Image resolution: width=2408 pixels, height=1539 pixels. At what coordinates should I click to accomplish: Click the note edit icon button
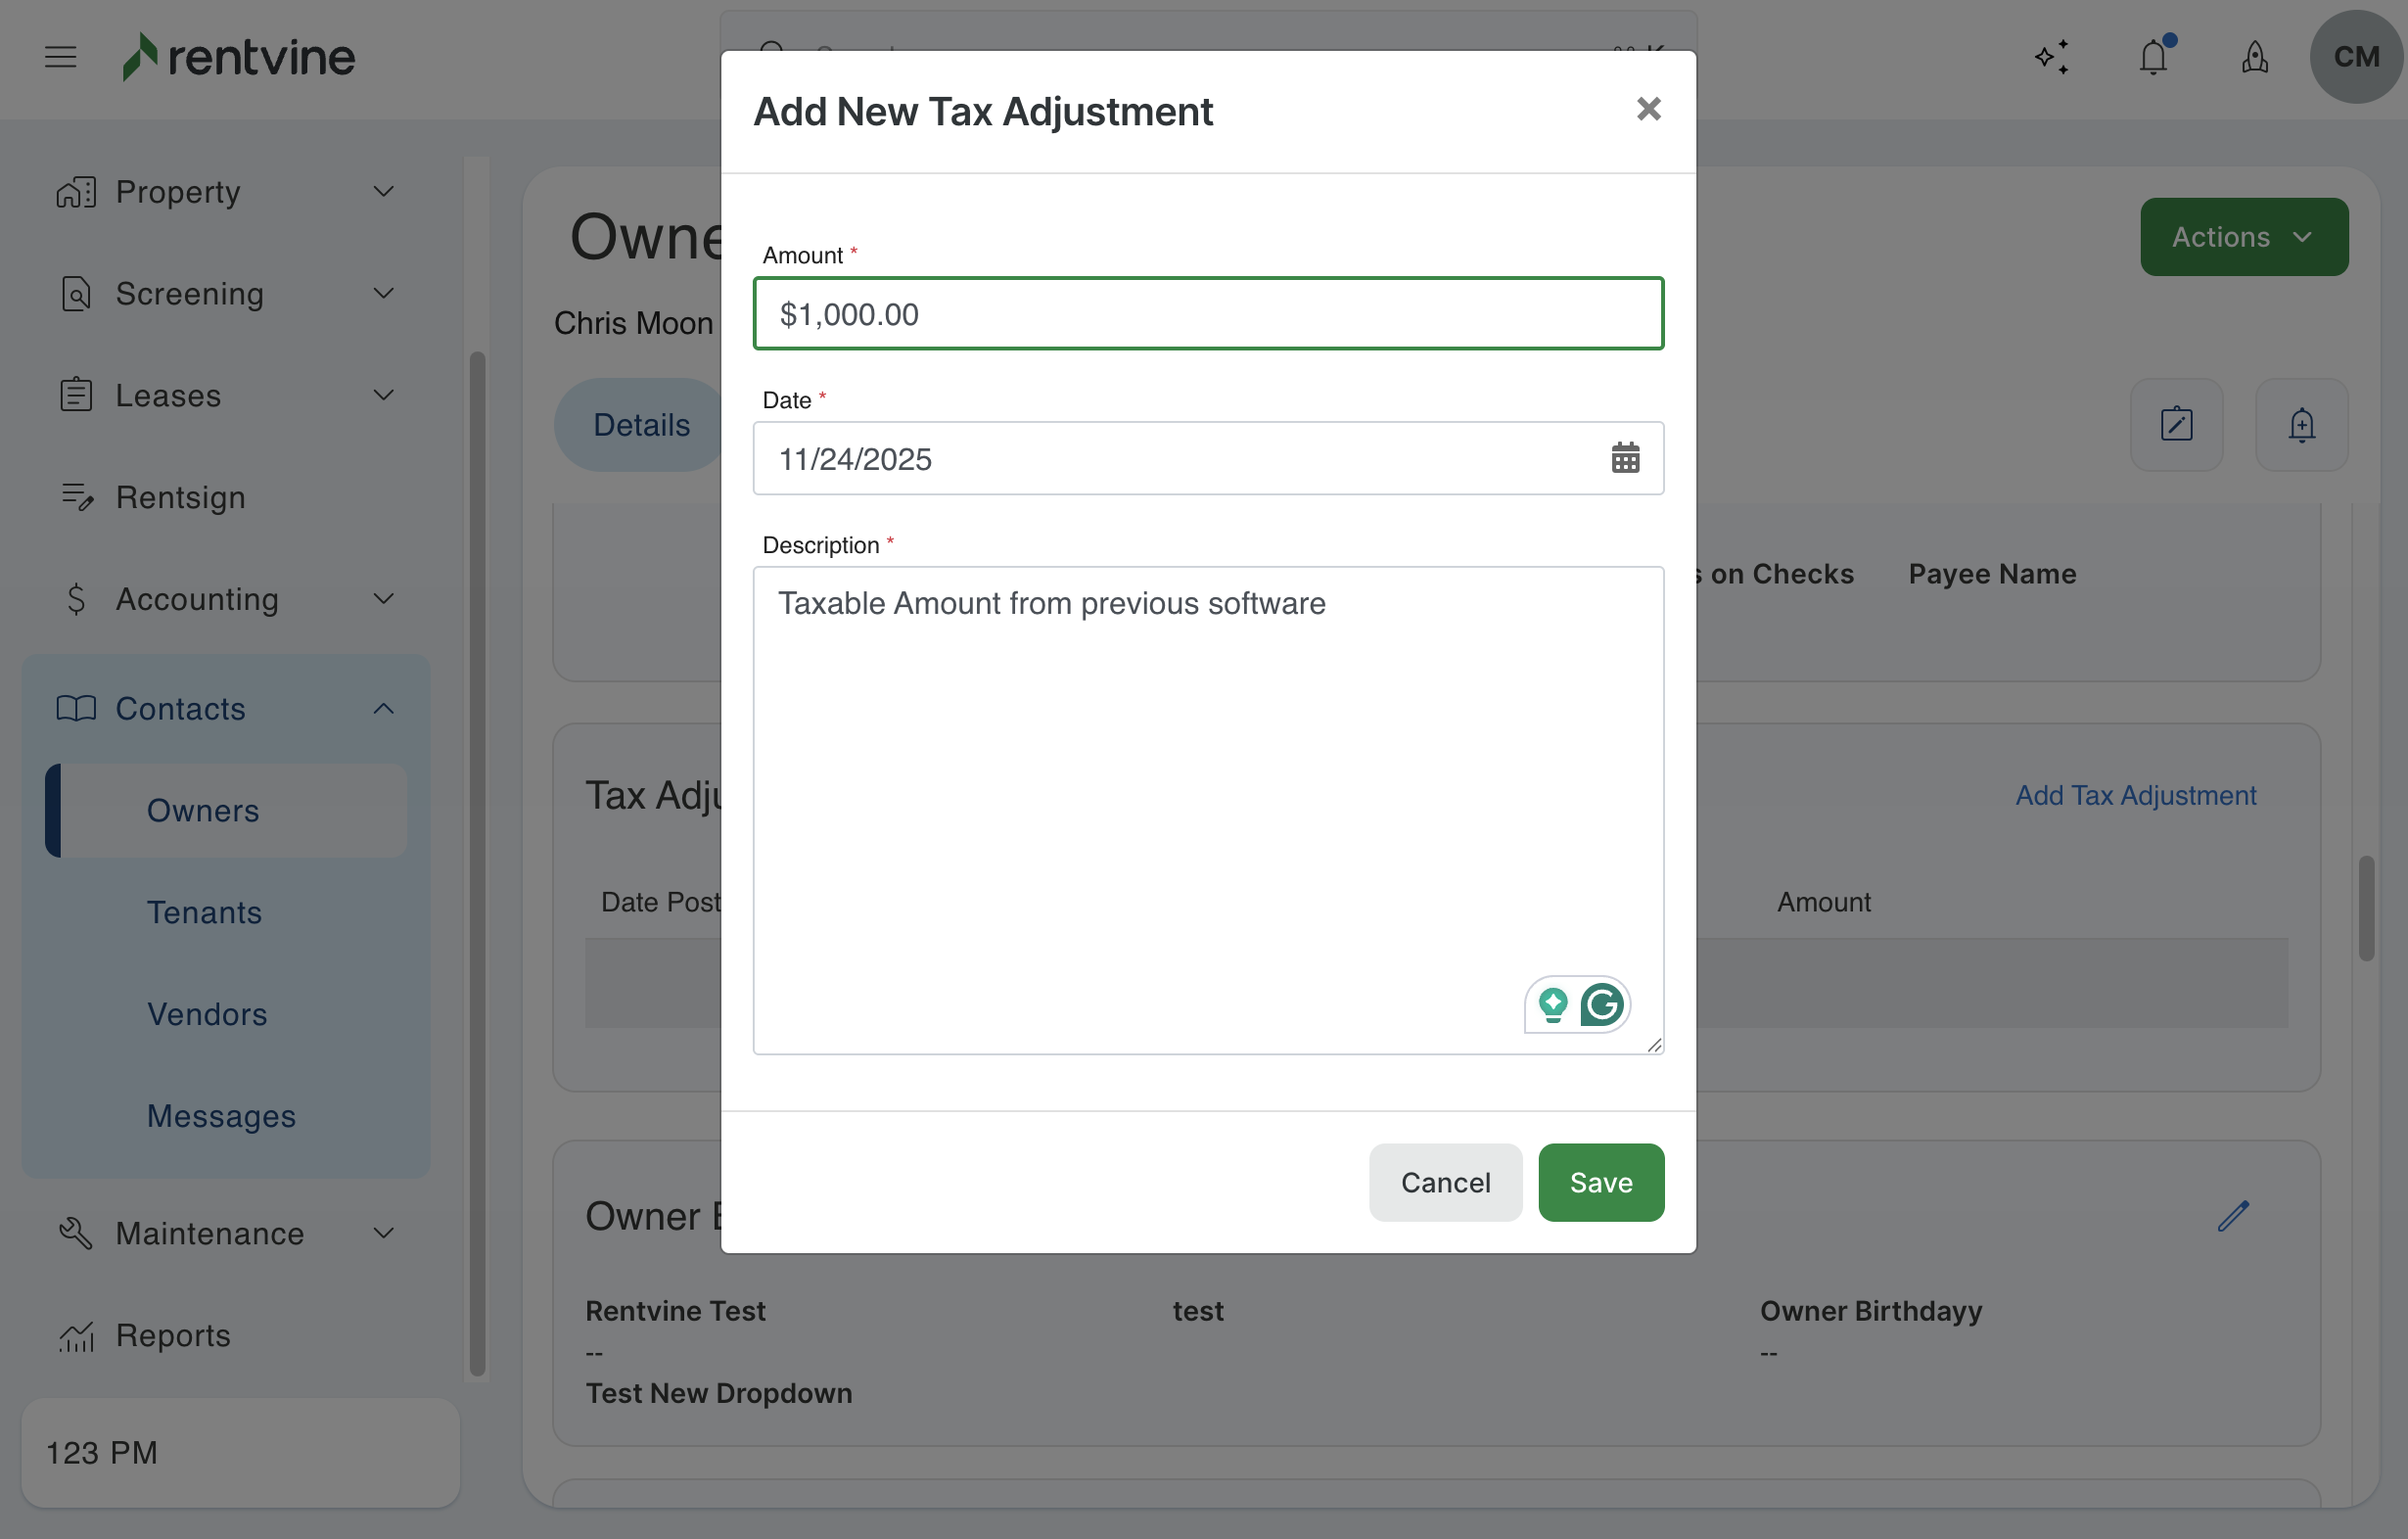coord(2176,425)
